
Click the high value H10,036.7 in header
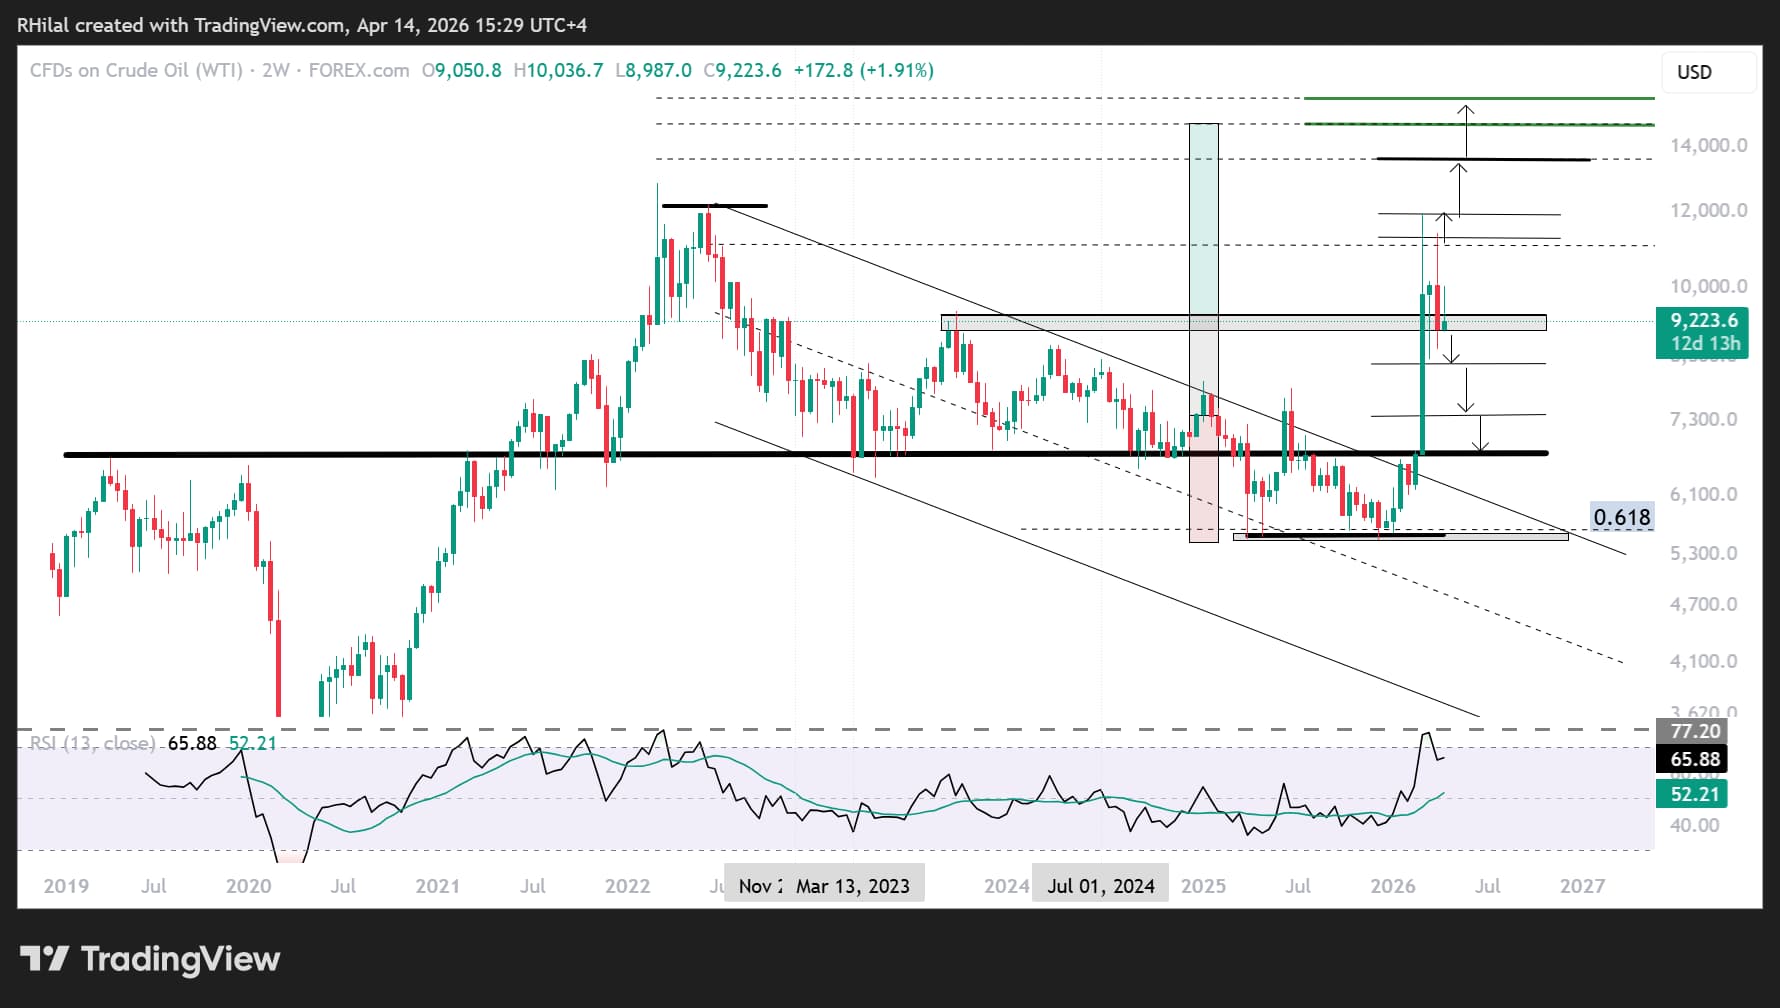pyautogui.click(x=558, y=70)
